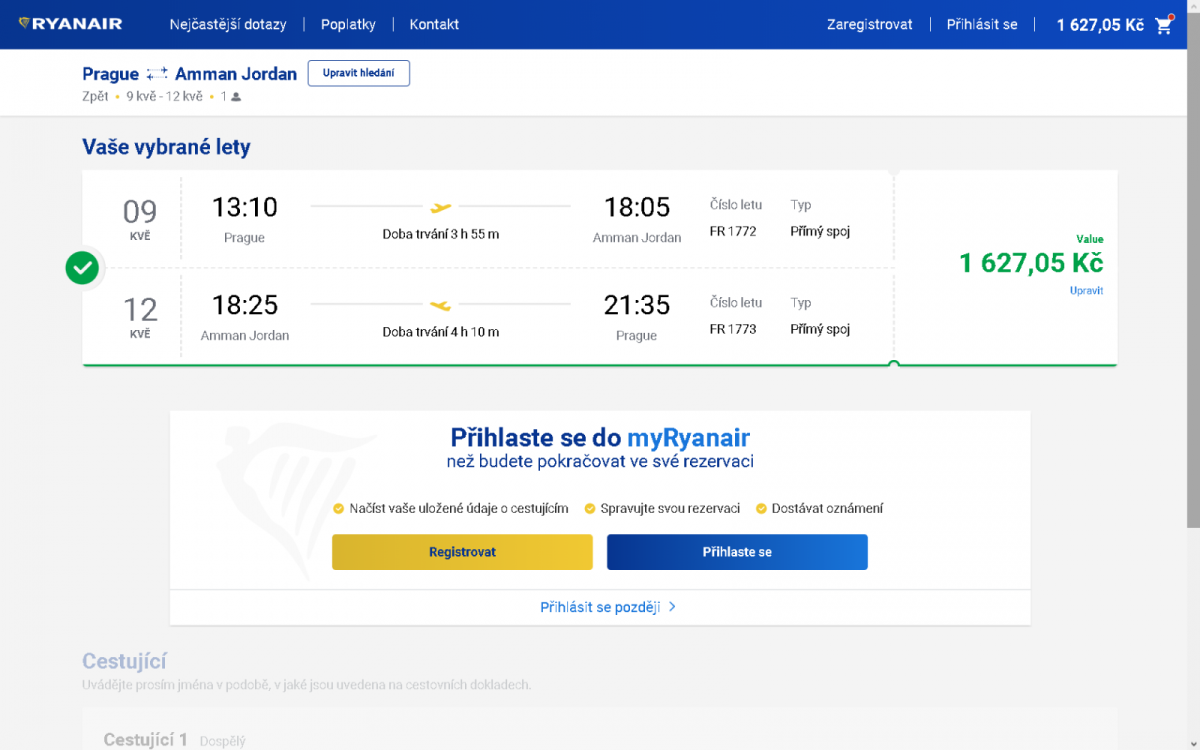Click the yellow check beside Spravujte svou rezervaci
Screen dimensions: 1200x750
(x=590, y=508)
